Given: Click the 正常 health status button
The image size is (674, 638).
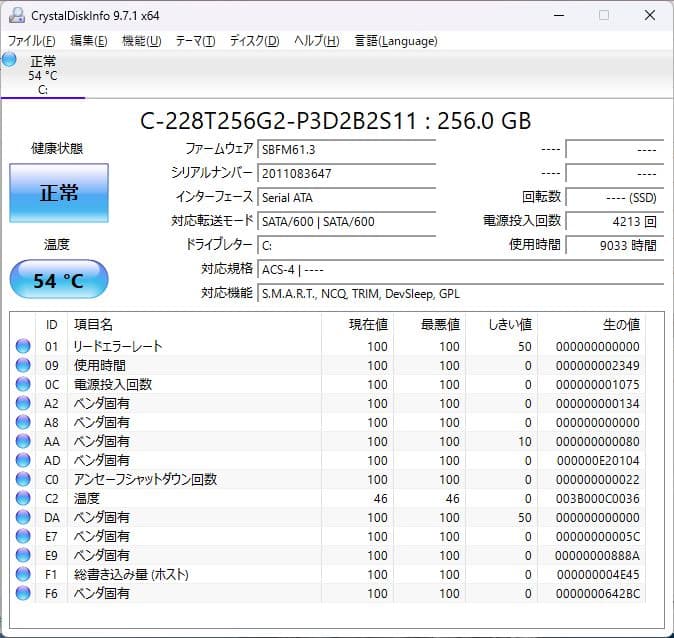Looking at the screenshot, I should 59,193.
